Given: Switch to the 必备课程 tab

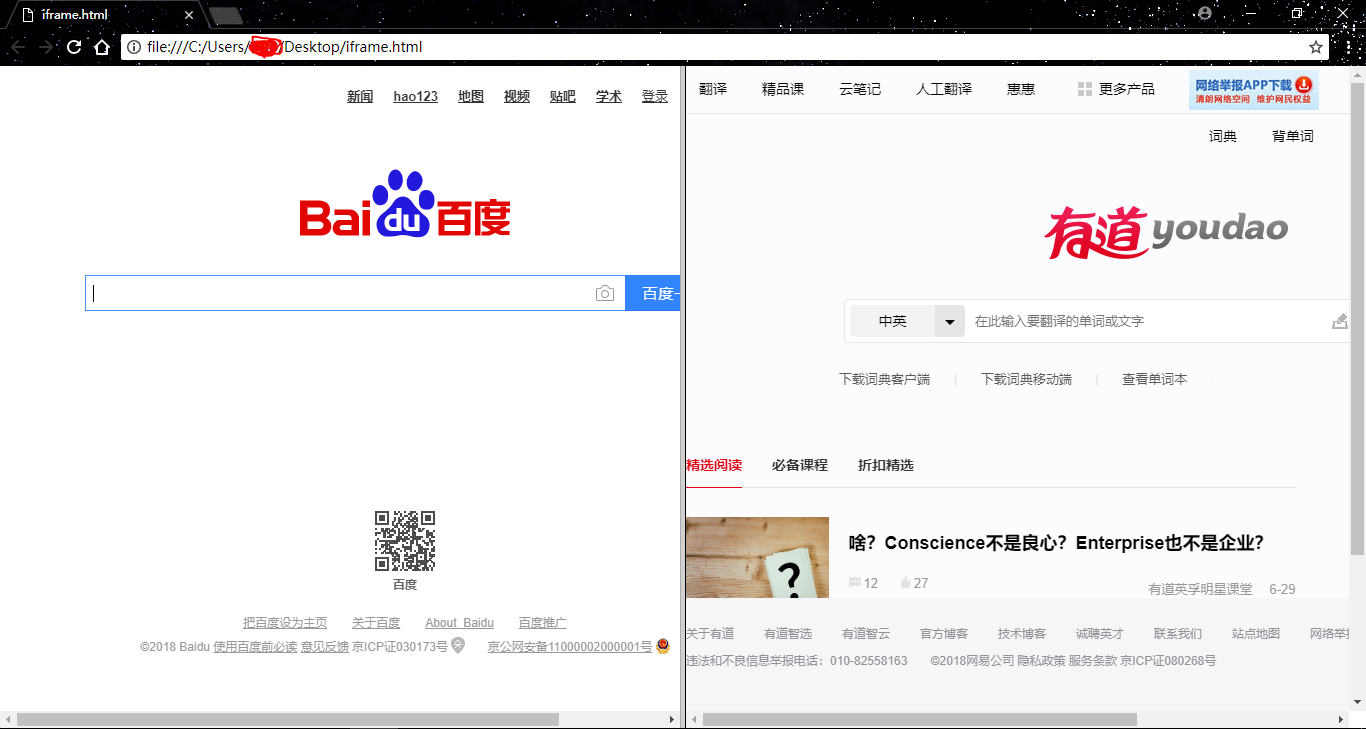Looking at the screenshot, I should [x=800, y=465].
